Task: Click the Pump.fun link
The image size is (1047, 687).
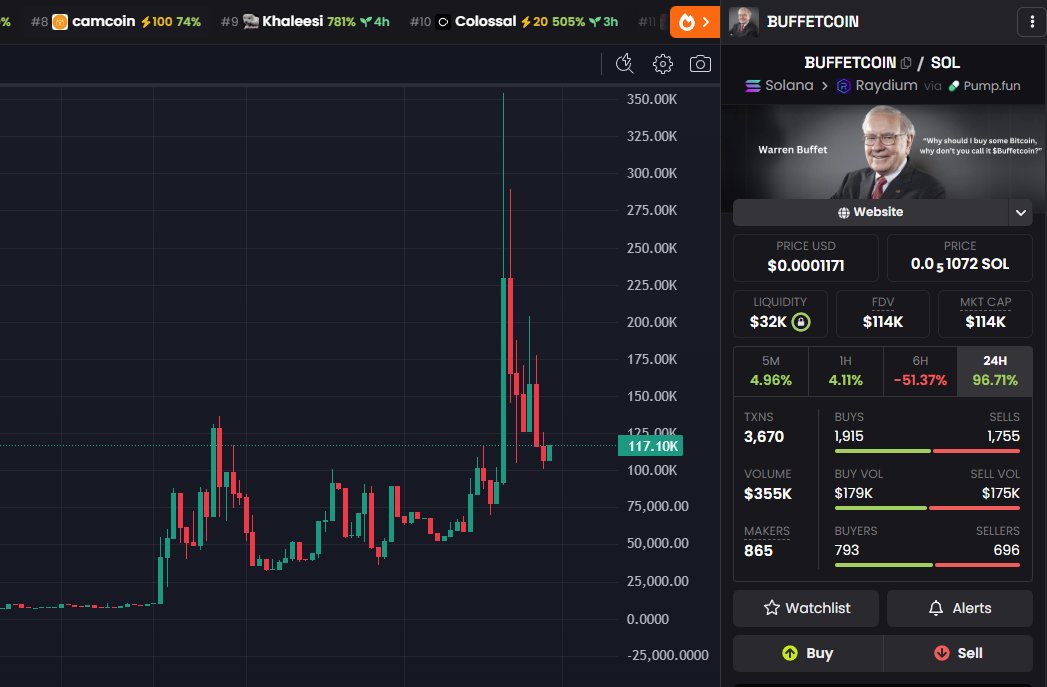Action: 984,85
